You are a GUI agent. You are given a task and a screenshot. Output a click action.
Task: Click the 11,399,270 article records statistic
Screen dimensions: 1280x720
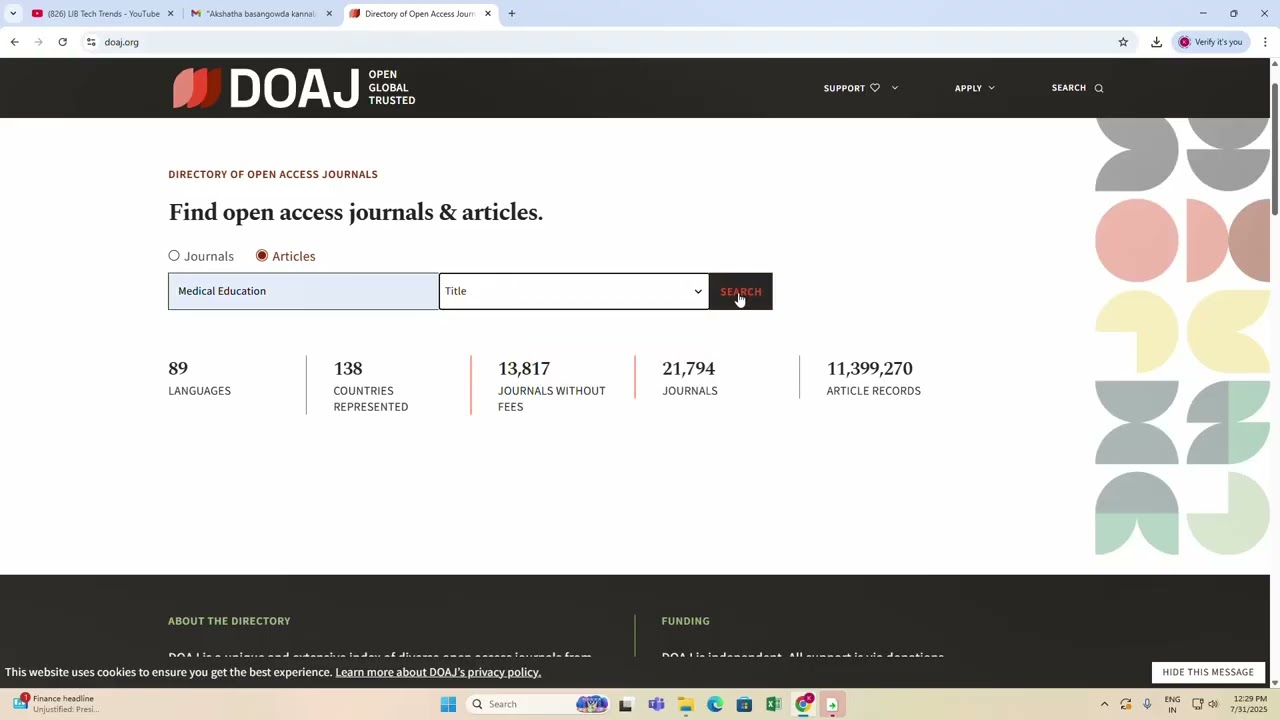(873, 379)
